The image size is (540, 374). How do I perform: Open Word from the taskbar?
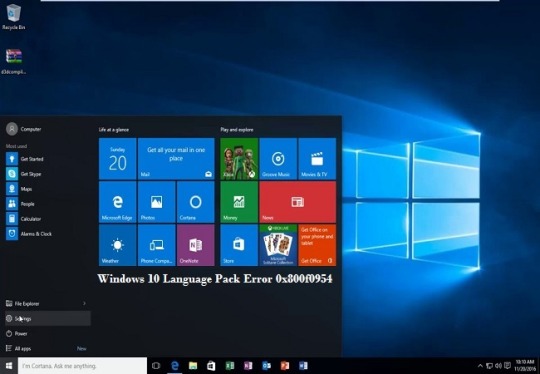(303, 366)
